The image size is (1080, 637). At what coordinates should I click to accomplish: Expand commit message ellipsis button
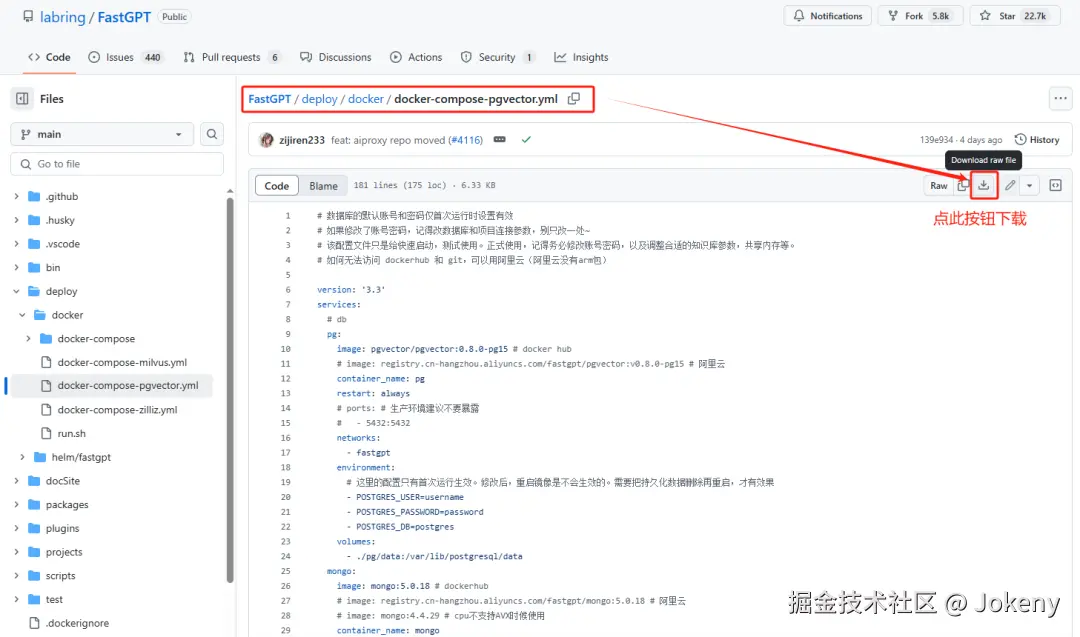click(500, 140)
